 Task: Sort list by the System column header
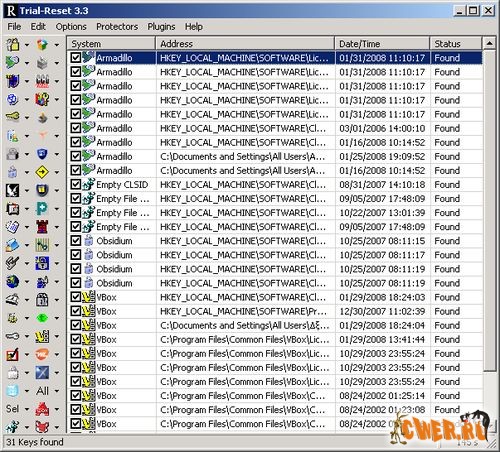(111, 44)
